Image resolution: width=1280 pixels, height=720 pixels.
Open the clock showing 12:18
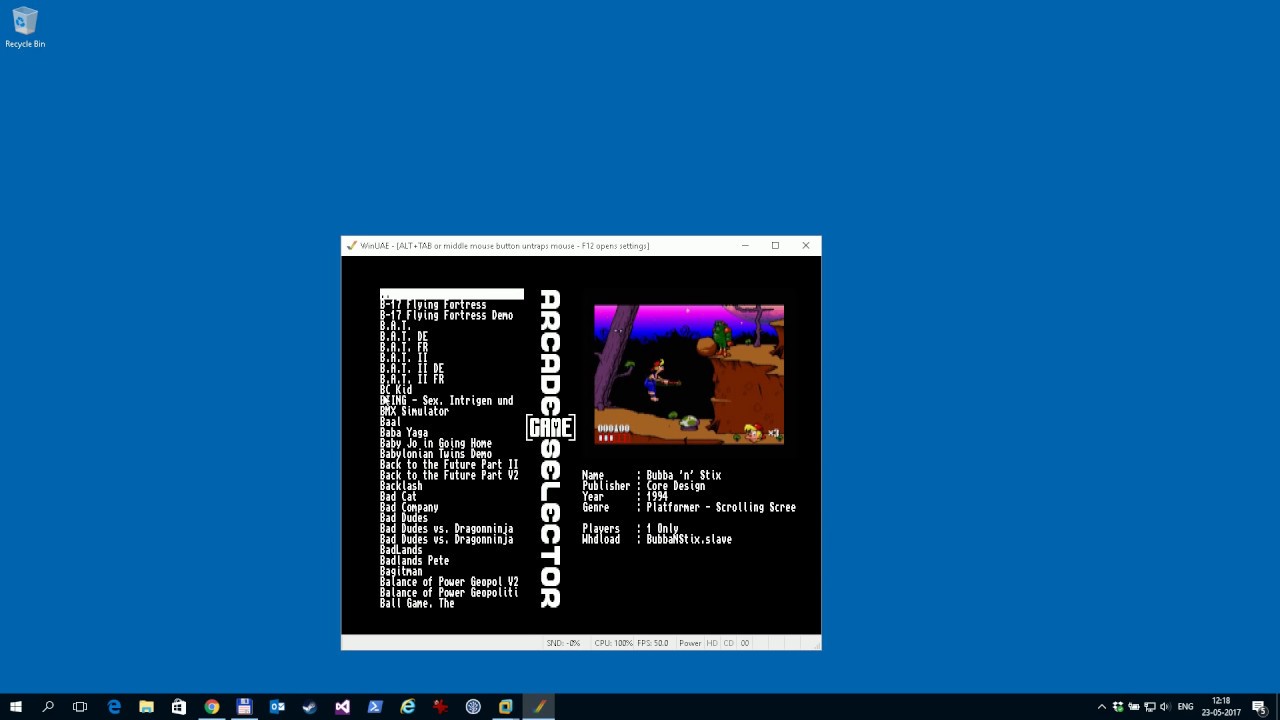coord(1221,707)
